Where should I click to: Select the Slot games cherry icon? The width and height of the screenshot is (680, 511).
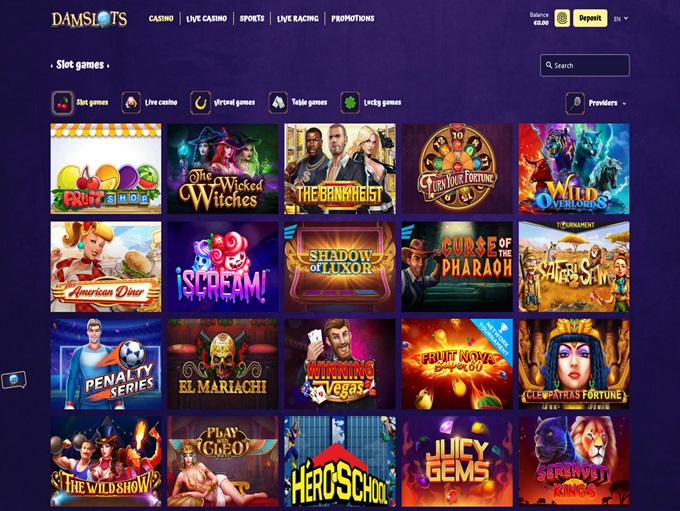pyautogui.click(x=62, y=103)
